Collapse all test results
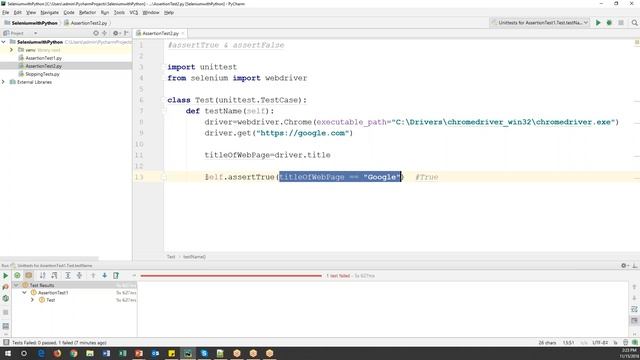The height and width of the screenshot is (360, 640). point(79,276)
